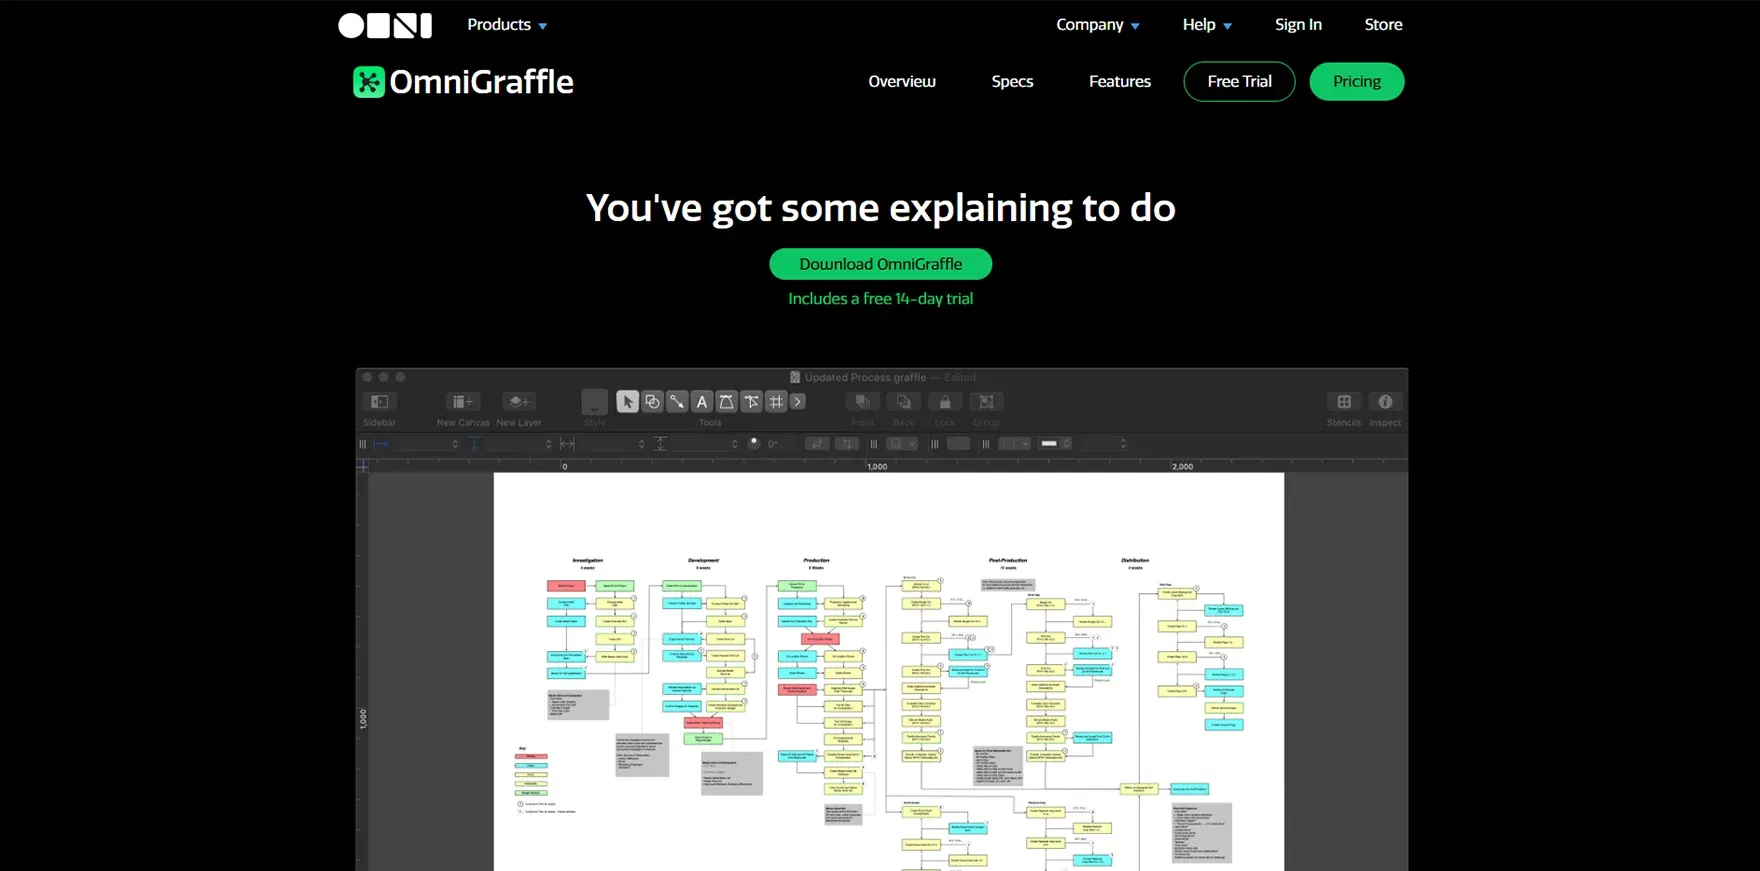This screenshot has height=871, width=1760.
Task: Click the ruler origin corner icon
Action: coord(363,466)
